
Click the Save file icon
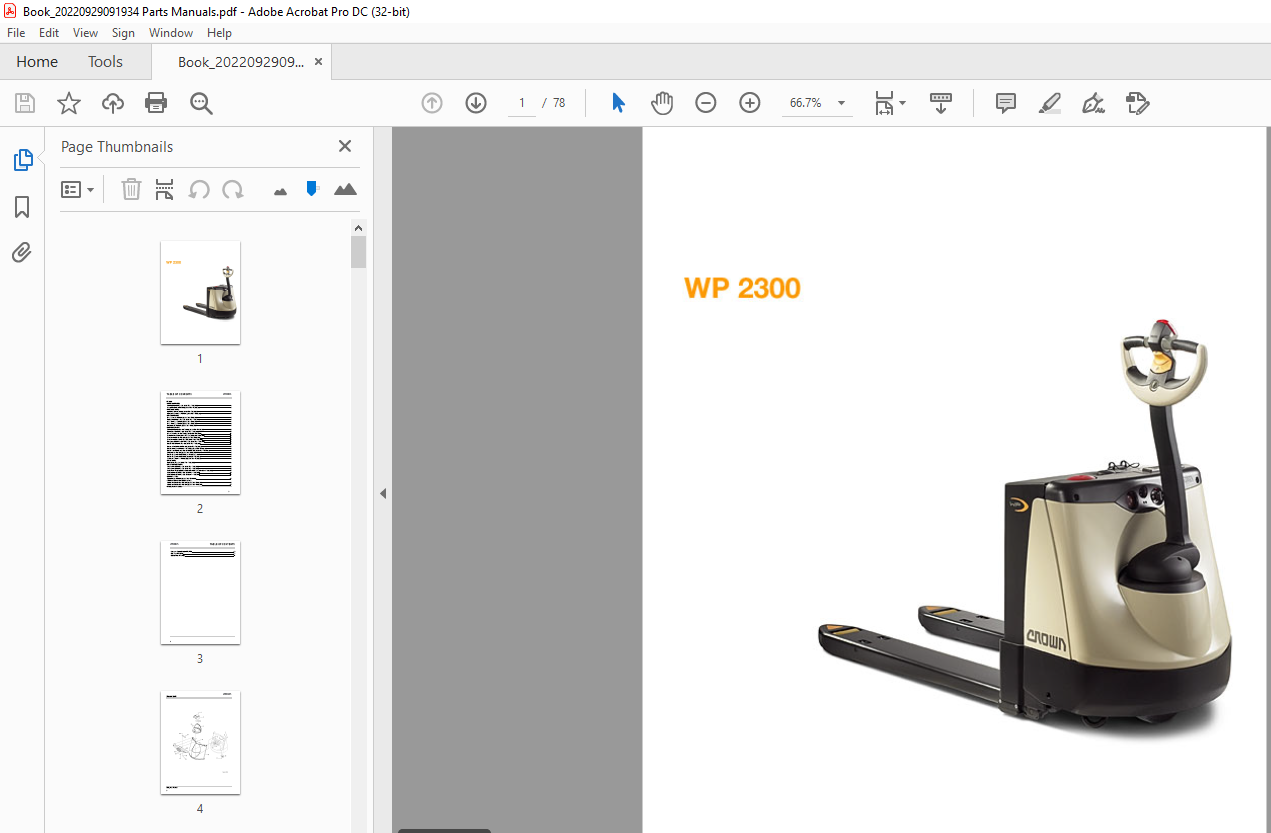point(25,103)
